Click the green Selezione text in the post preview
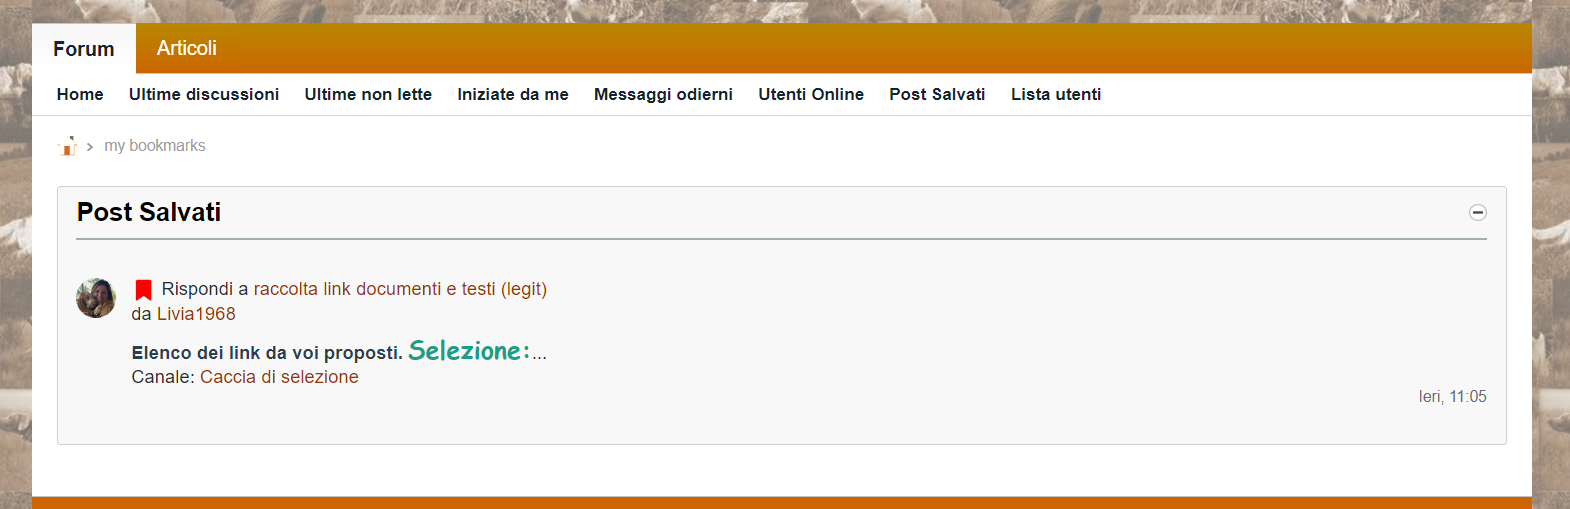The height and width of the screenshot is (509, 1570). [469, 351]
